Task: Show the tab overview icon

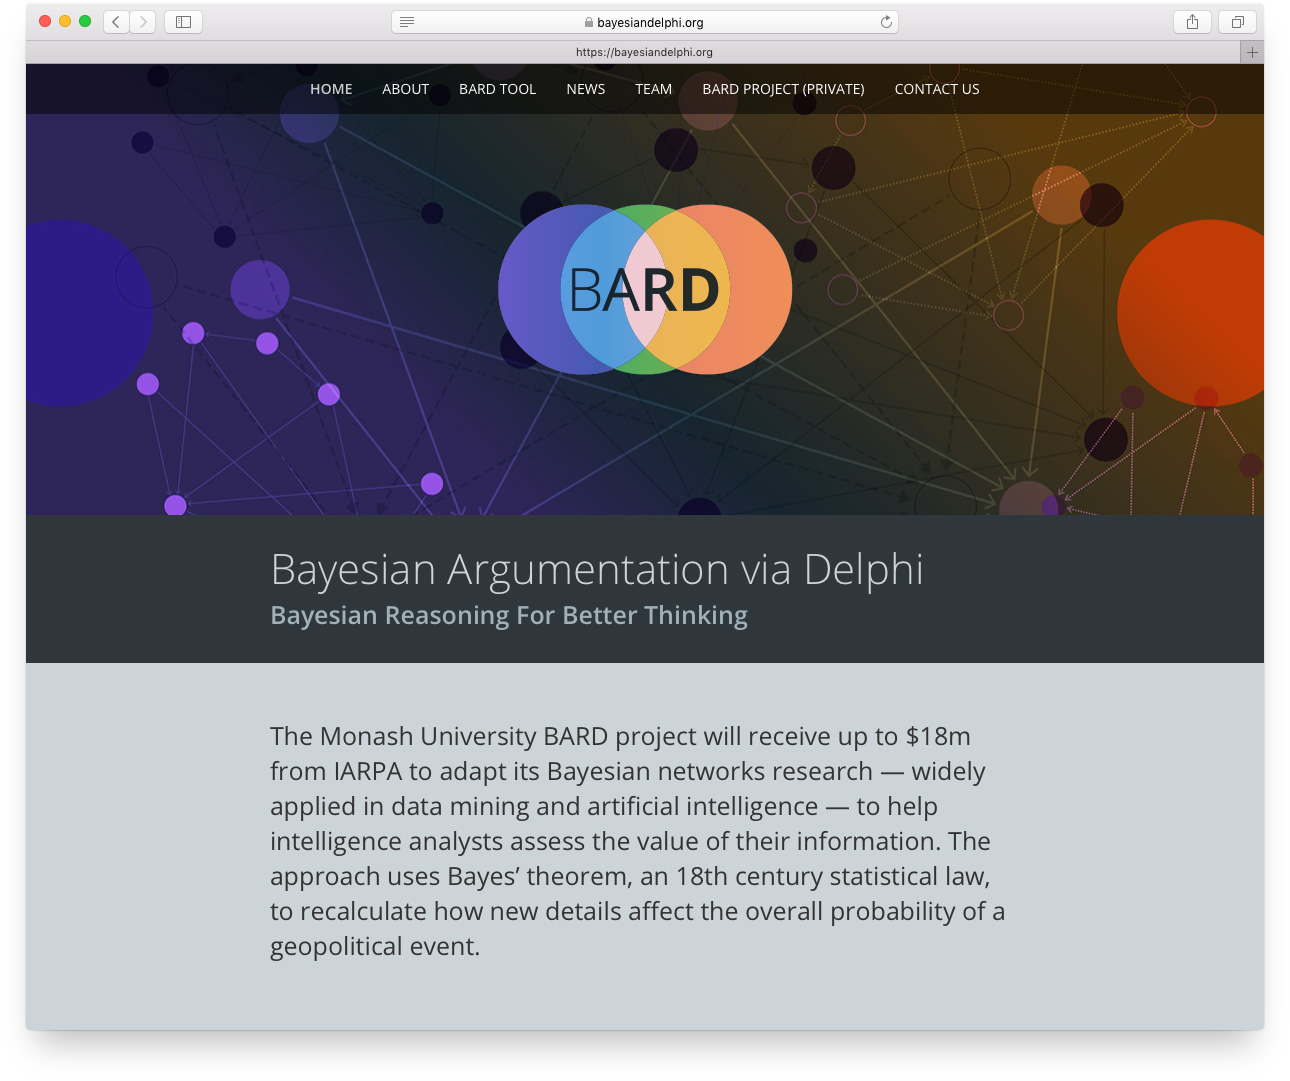Action: point(1237,22)
